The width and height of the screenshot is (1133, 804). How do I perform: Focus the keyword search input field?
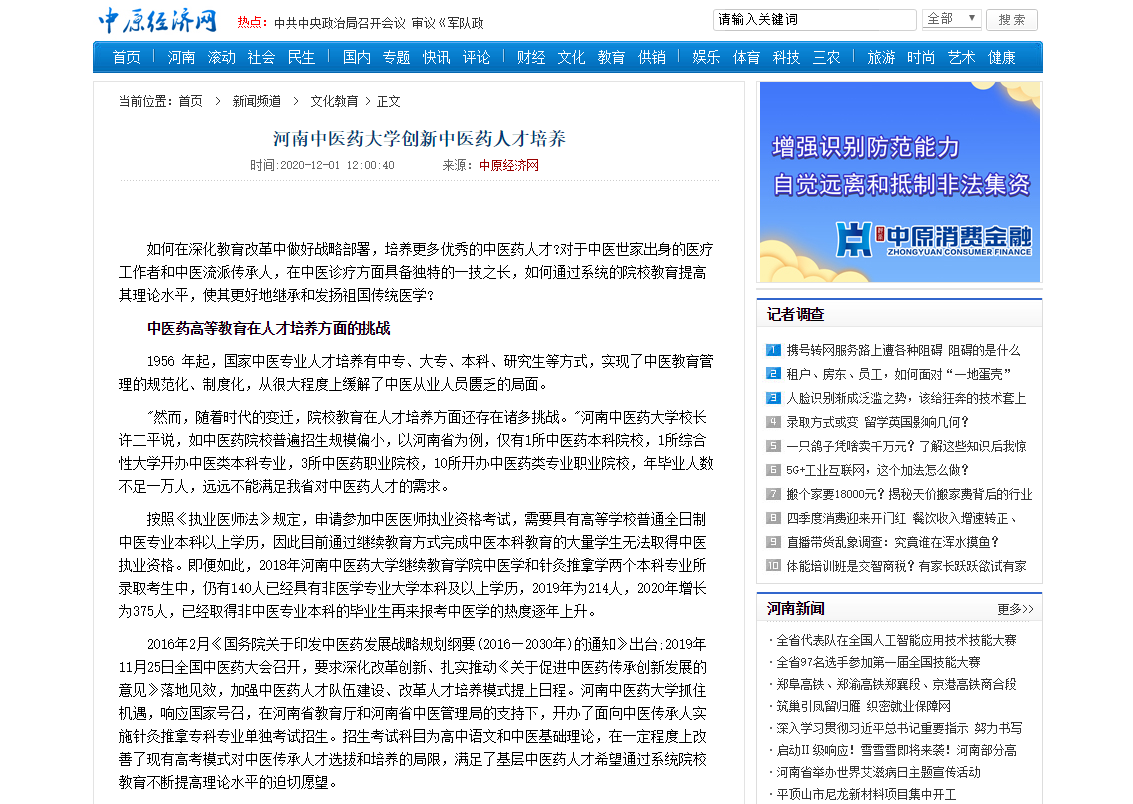pos(814,20)
